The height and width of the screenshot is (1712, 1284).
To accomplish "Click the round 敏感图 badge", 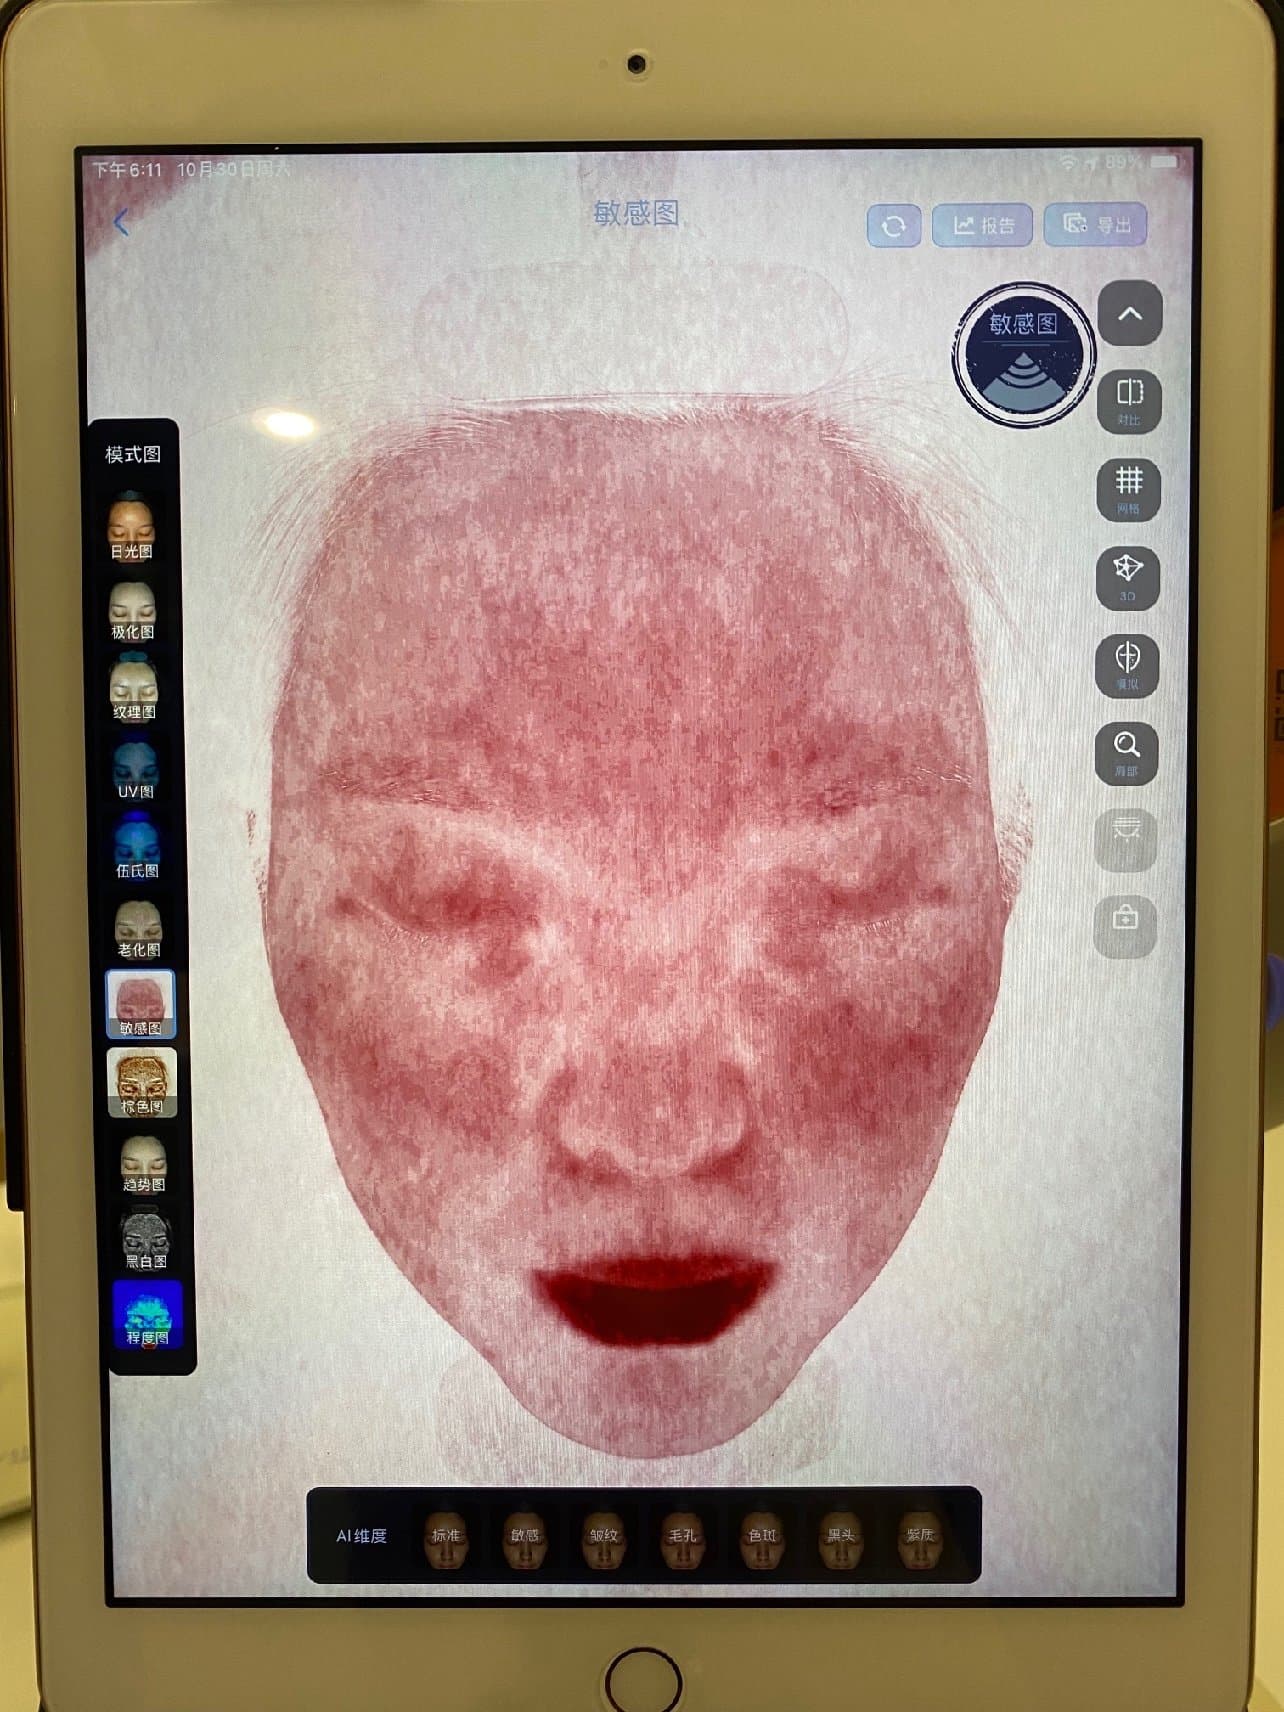I will (x=1022, y=354).
